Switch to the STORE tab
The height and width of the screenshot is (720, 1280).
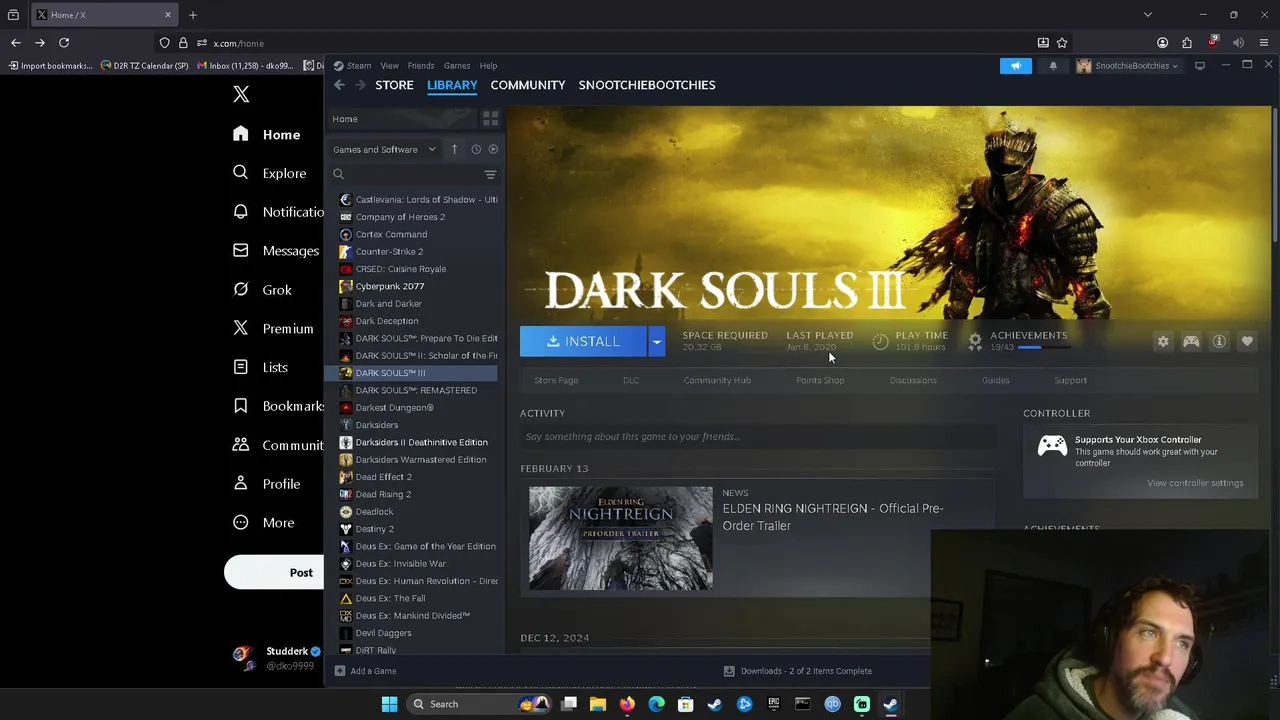click(x=394, y=85)
